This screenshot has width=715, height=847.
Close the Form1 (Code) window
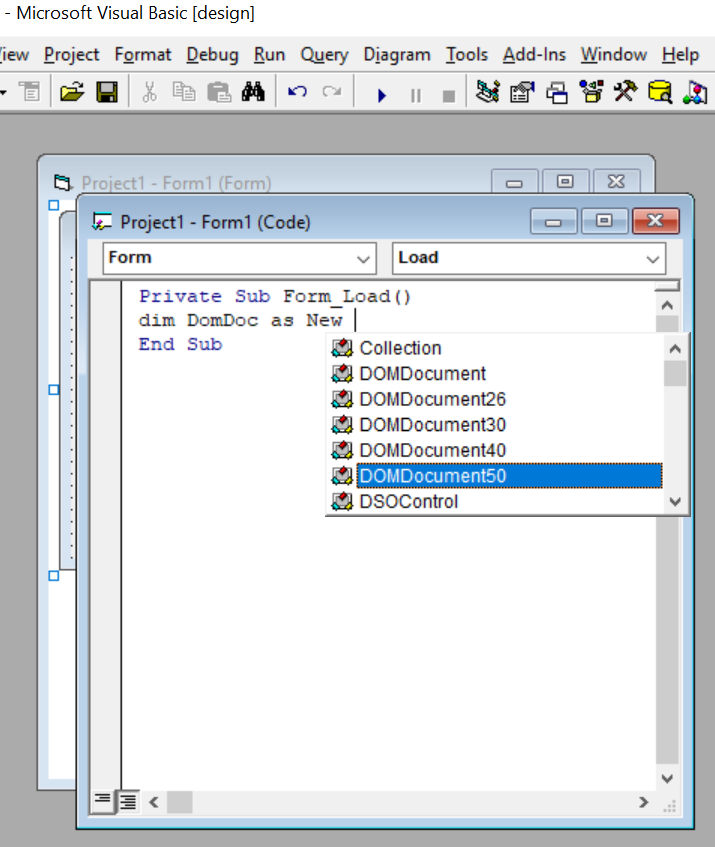[x=655, y=221]
